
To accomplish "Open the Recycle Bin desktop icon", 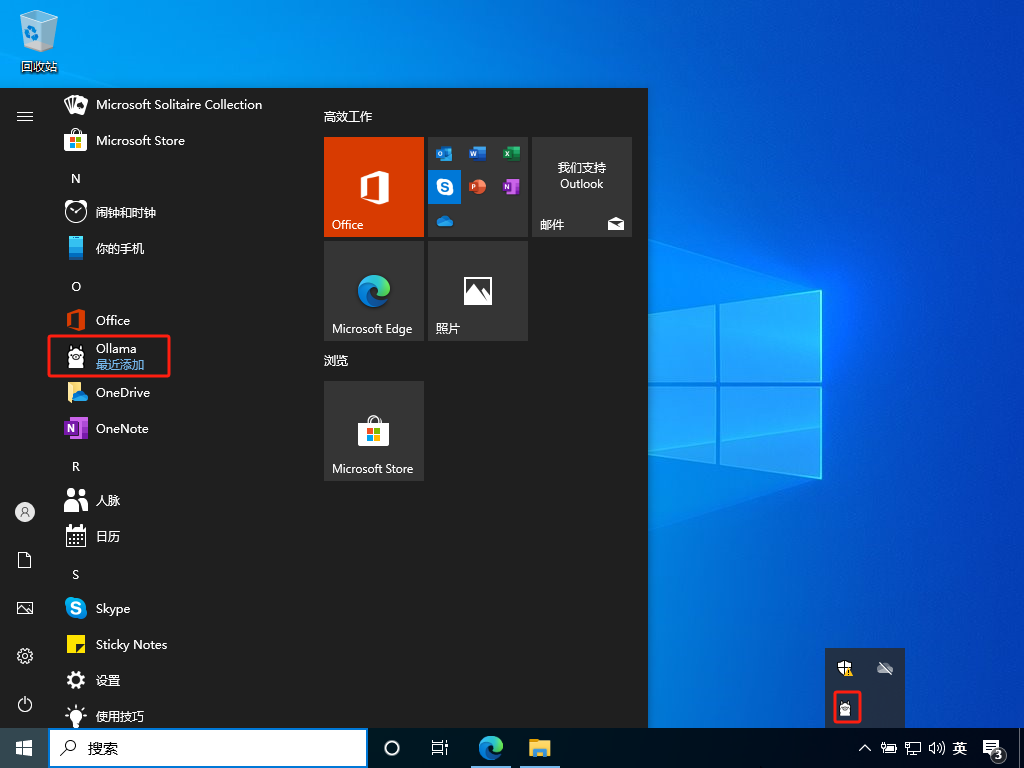I will coord(39,40).
